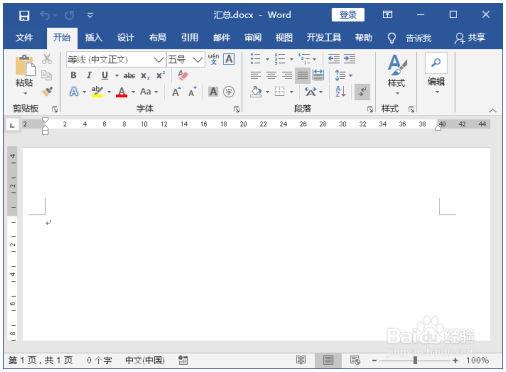Open font dialog launcher
The image size is (506, 372).
(236, 109)
